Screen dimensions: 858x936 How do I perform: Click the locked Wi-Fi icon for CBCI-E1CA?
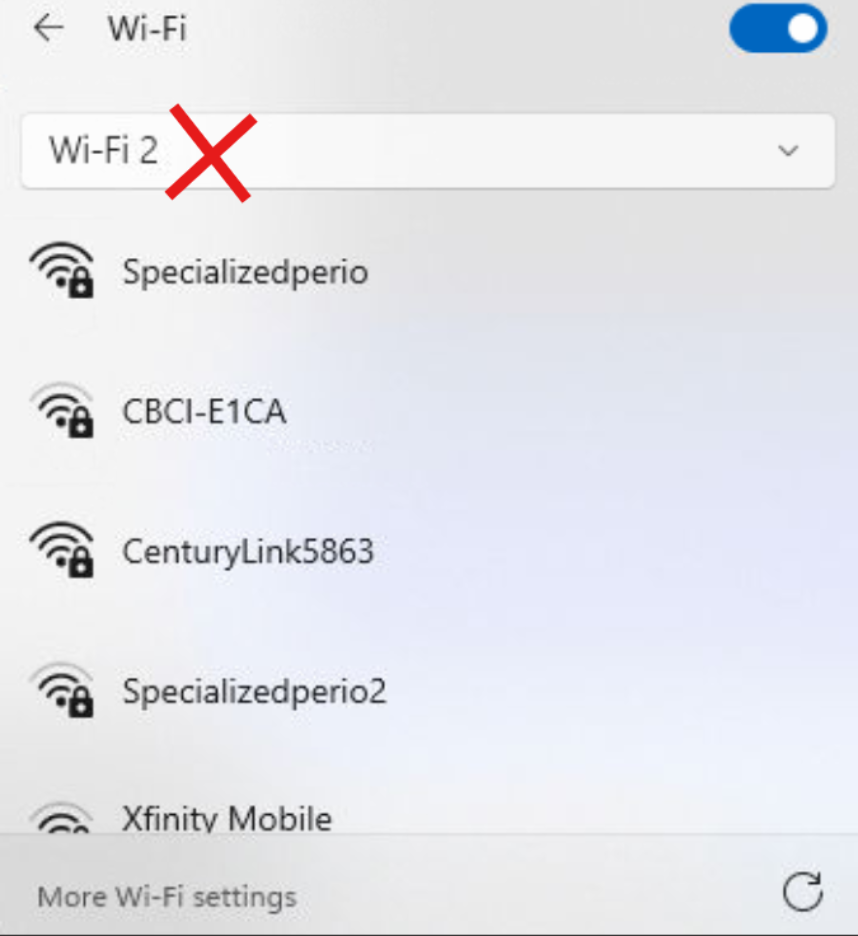[62, 411]
